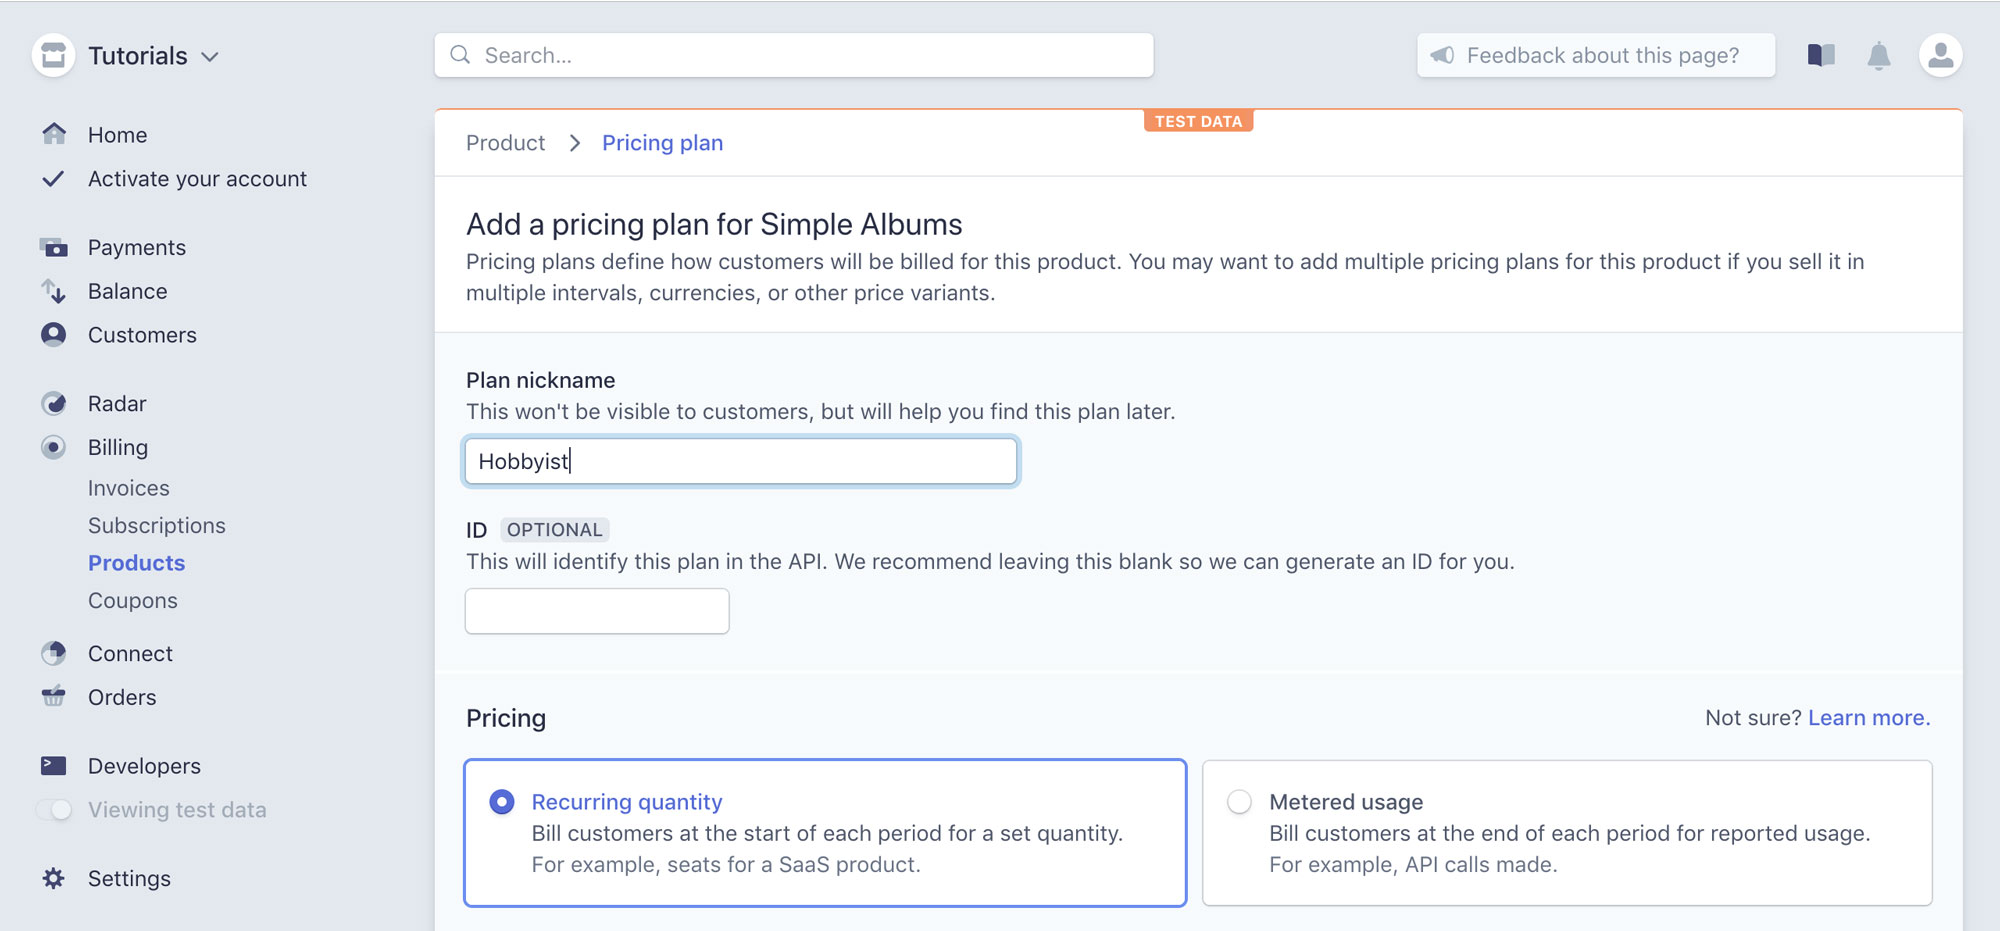Open Balance using its arrows icon
The width and height of the screenshot is (2000, 931).
point(53,291)
